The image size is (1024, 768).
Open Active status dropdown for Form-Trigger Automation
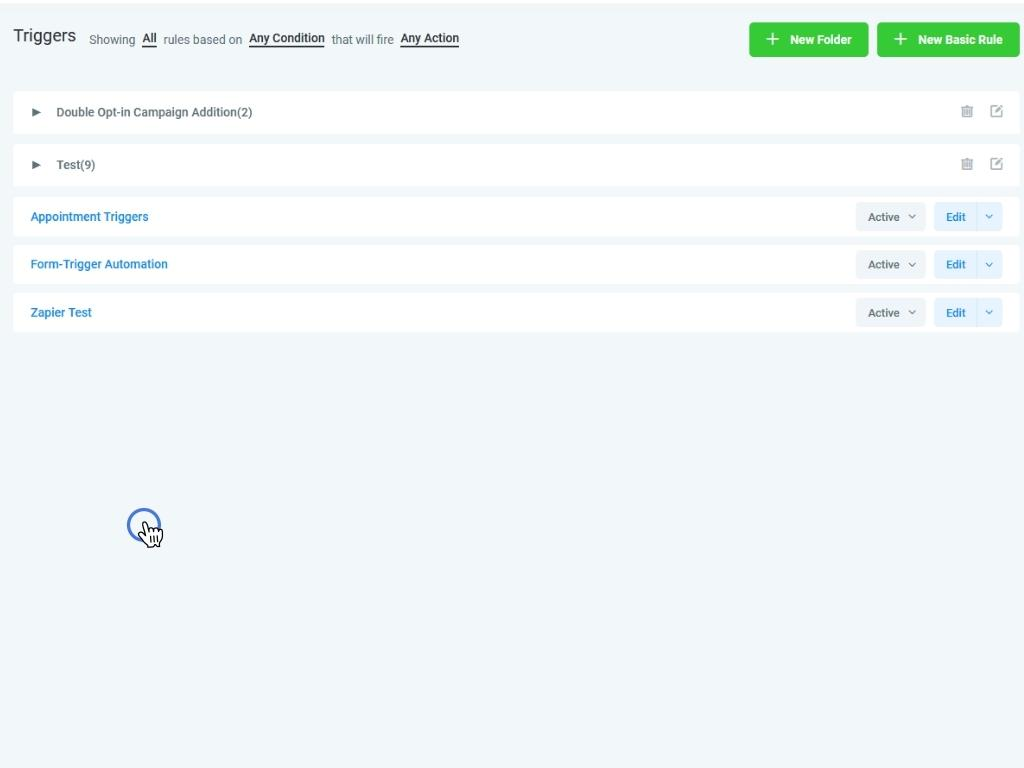coord(891,264)
